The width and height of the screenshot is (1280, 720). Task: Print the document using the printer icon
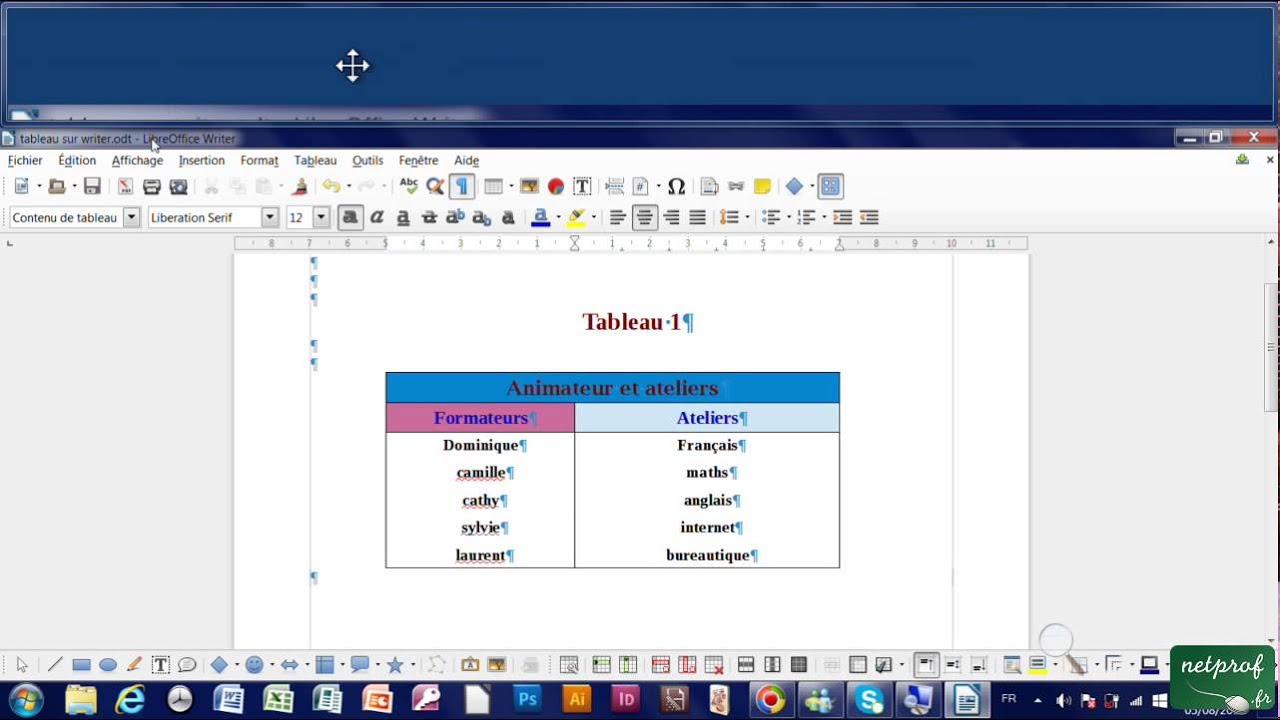(152, 186)
